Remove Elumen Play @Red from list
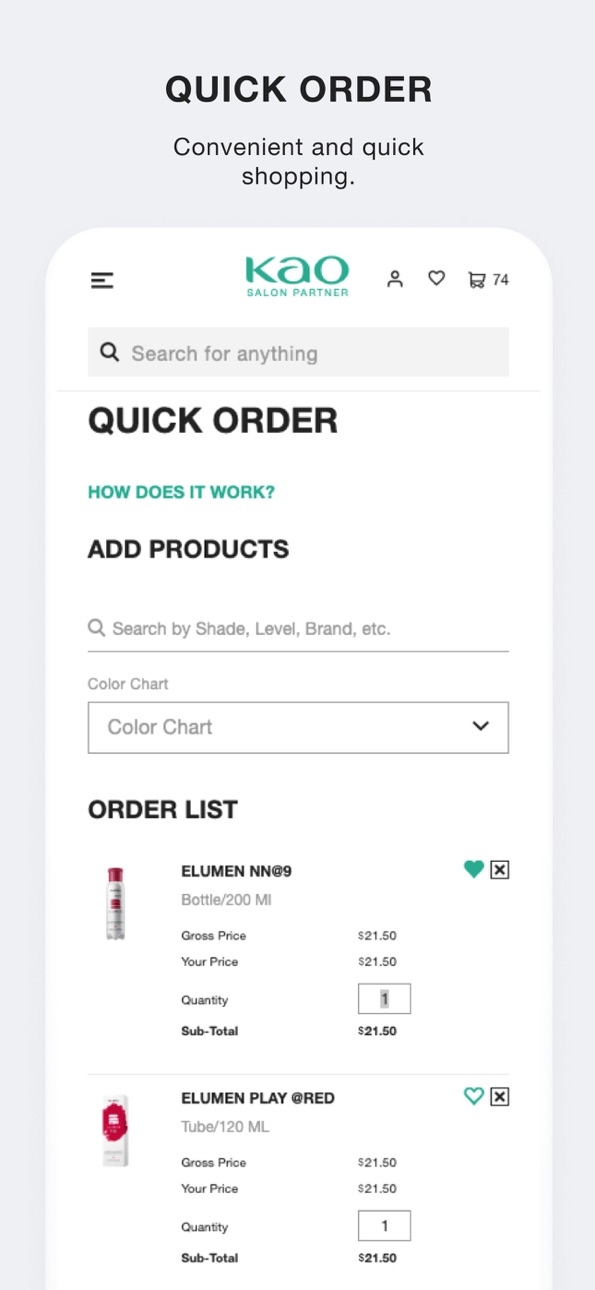The height and width of the screenshot is (1290, 595). tap(500, 1097)
